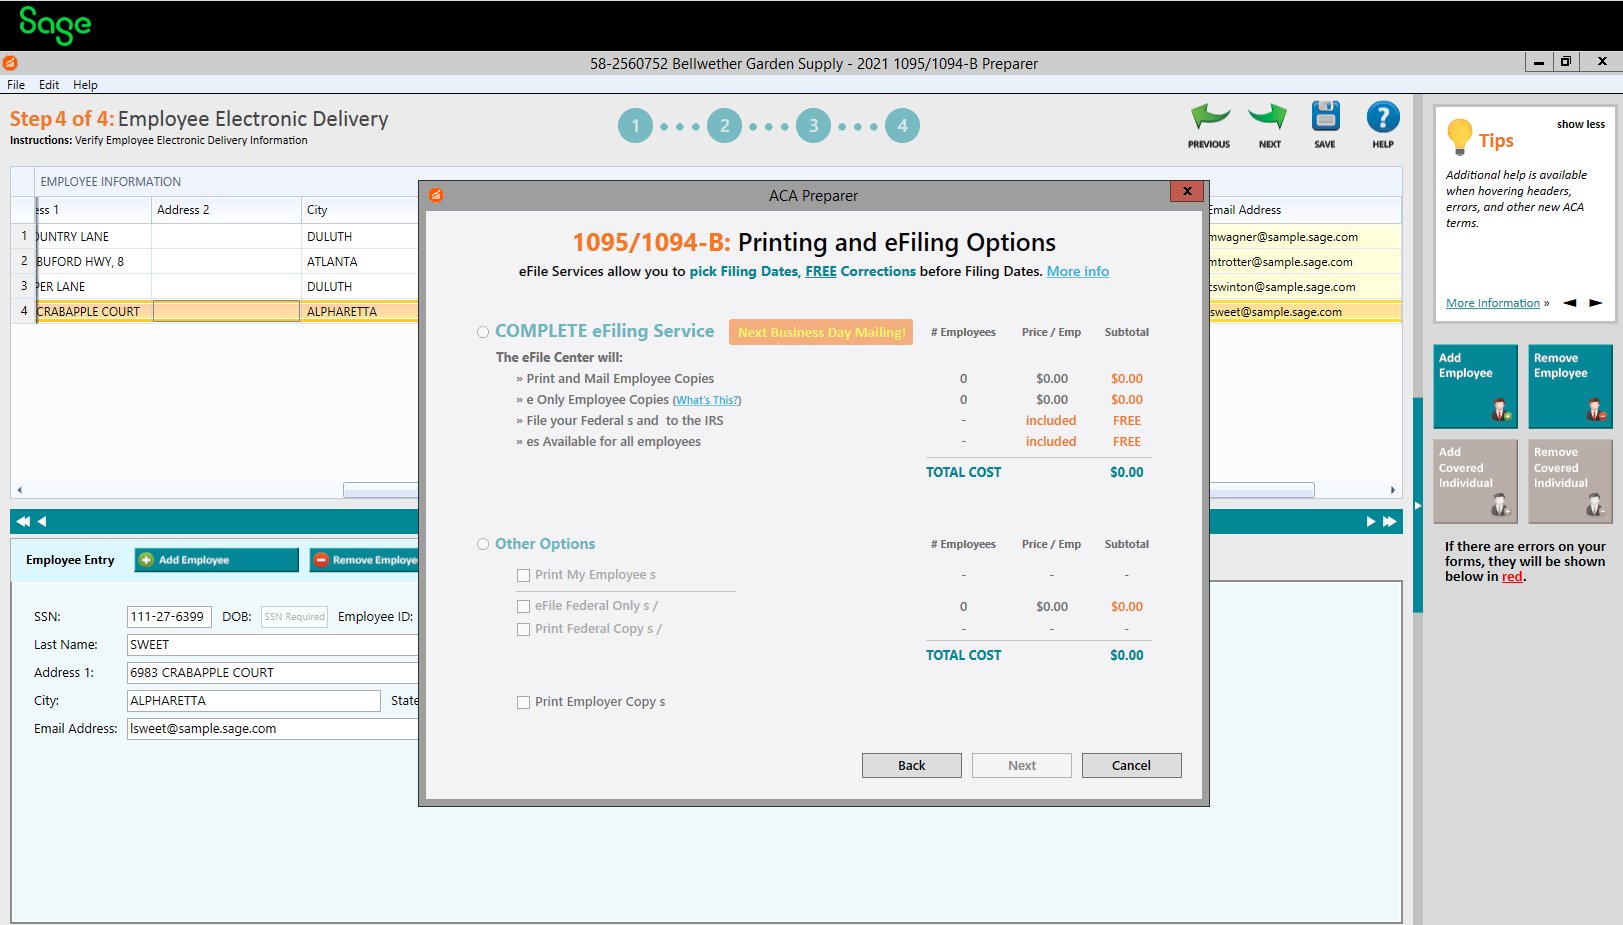Screen dimensions: 1623x925
Task: Jump to last employee record arrow
Action: pos(1390,521)
